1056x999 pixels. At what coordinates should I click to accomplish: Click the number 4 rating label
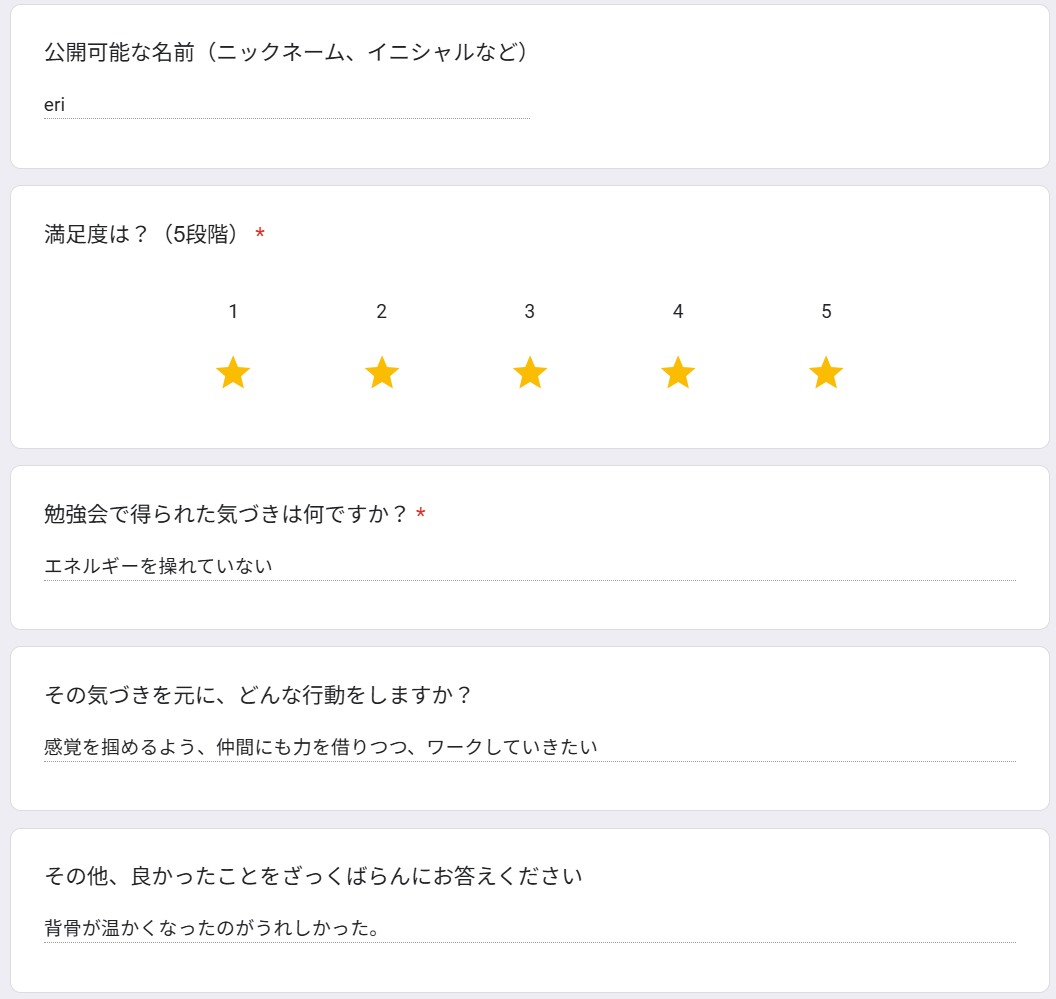(x=678, y=311)
